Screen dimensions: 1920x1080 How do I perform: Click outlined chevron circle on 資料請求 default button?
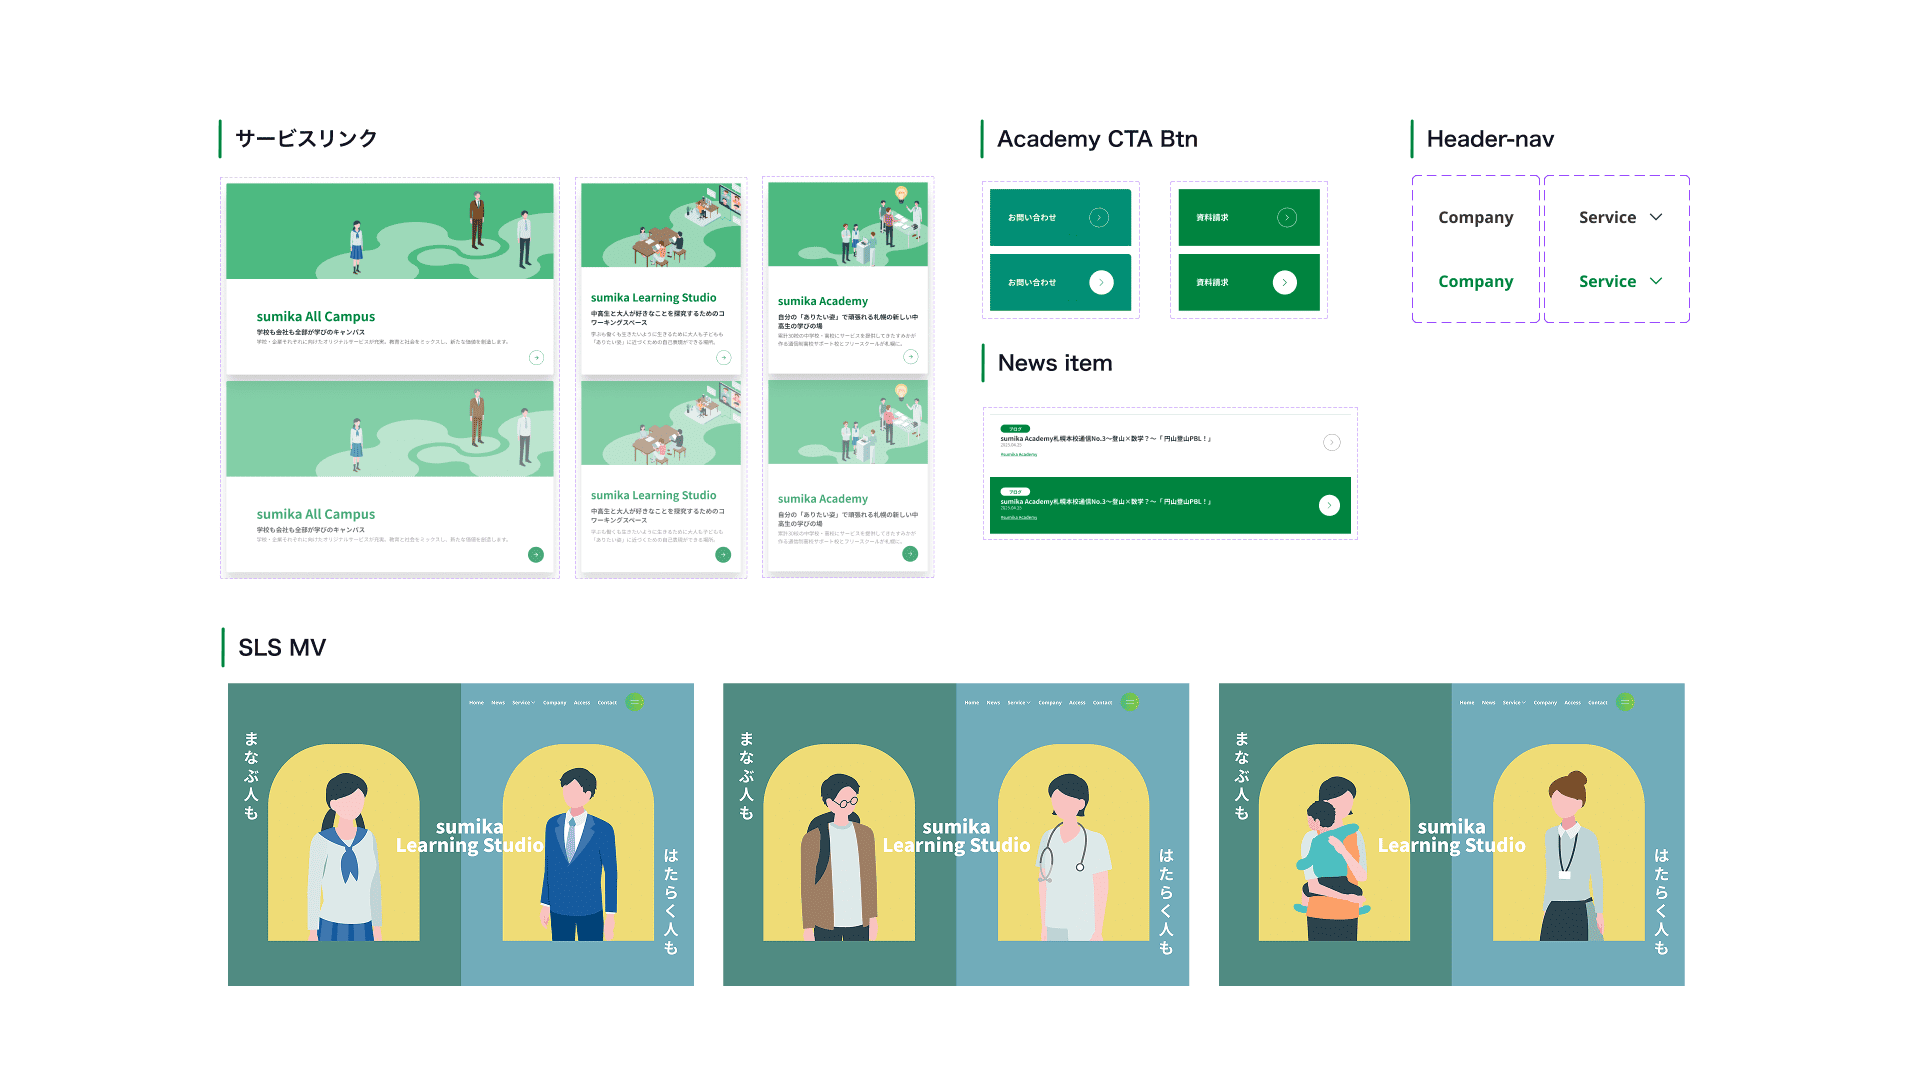point(1287,217)
